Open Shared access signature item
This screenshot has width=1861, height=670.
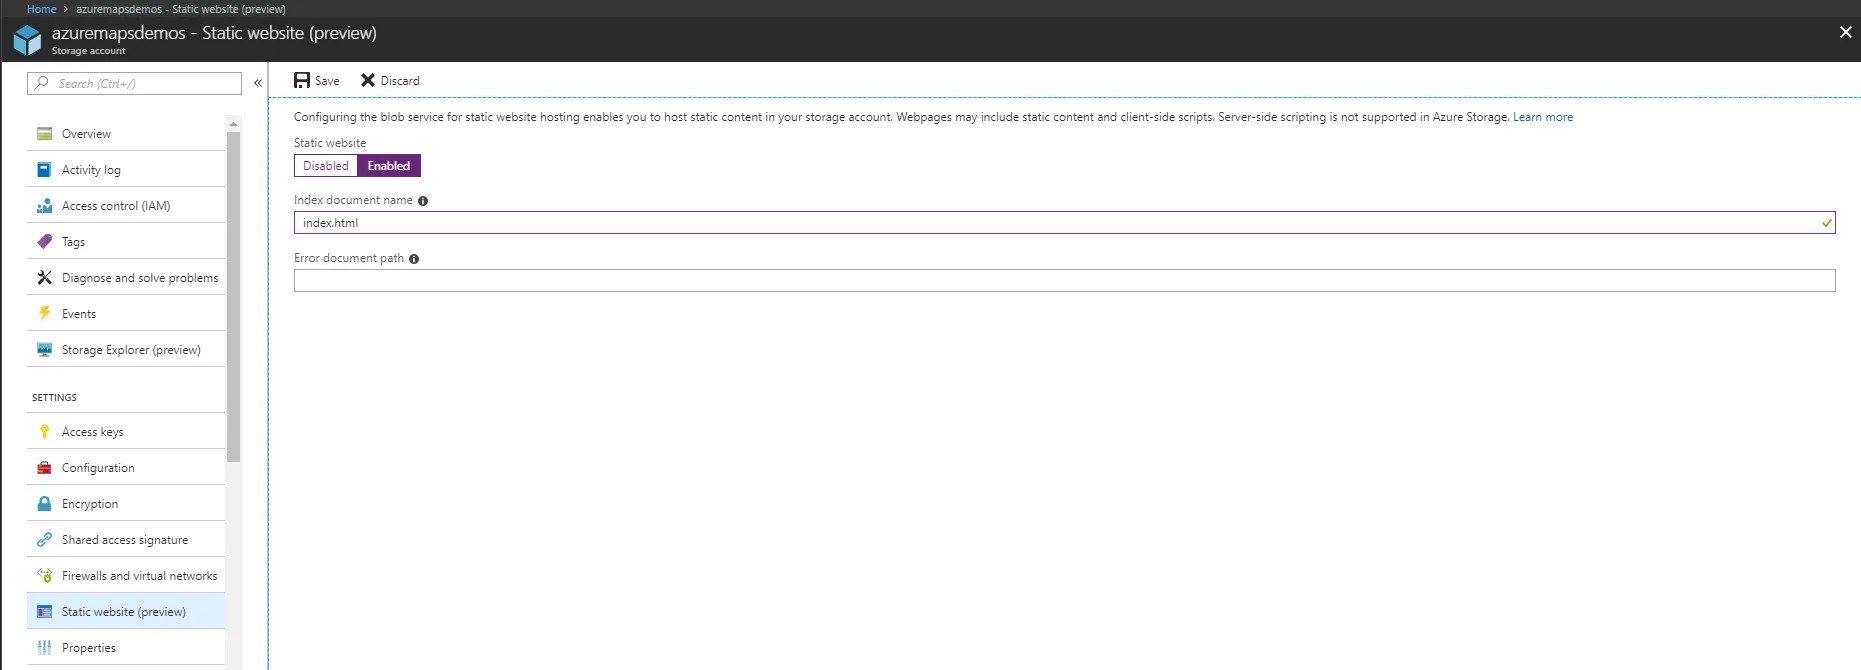(126, 540)
